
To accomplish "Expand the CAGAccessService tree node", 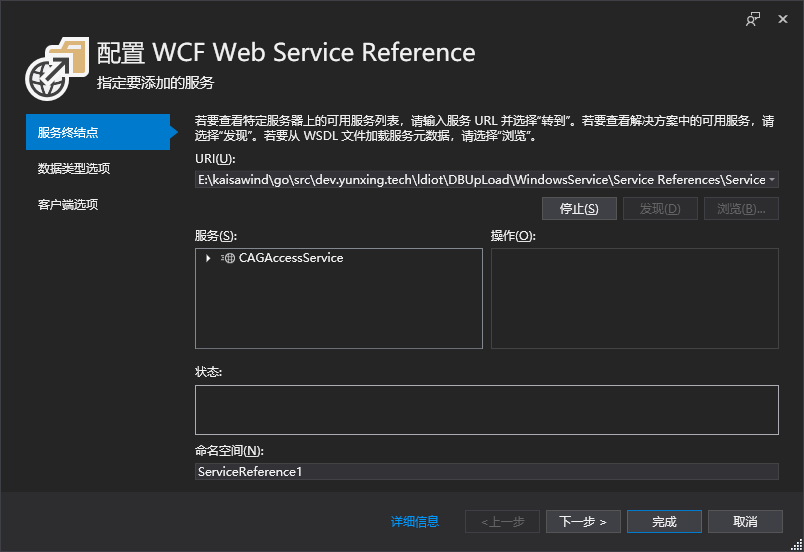I will [208, 258].
